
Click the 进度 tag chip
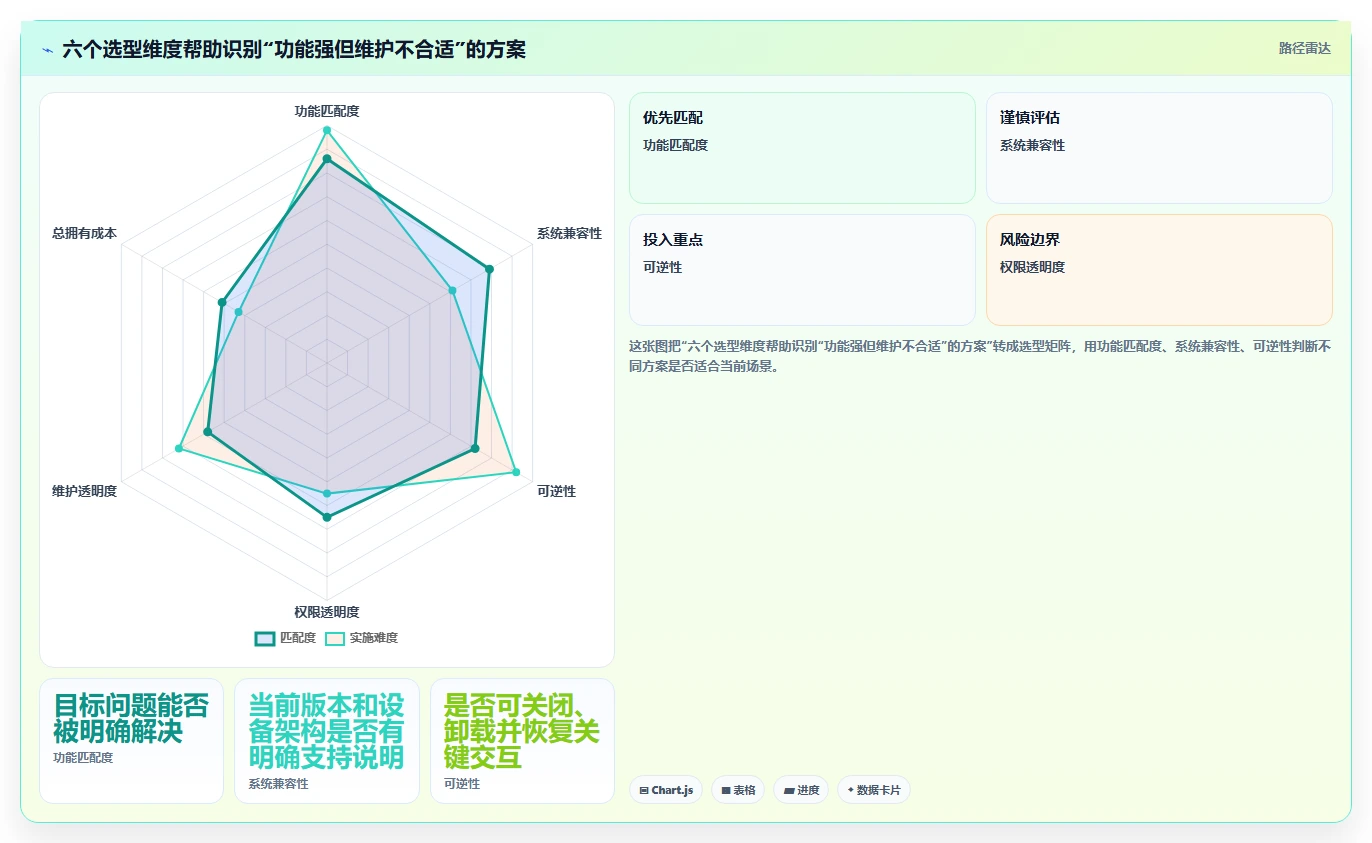click(x=801, y=790)
